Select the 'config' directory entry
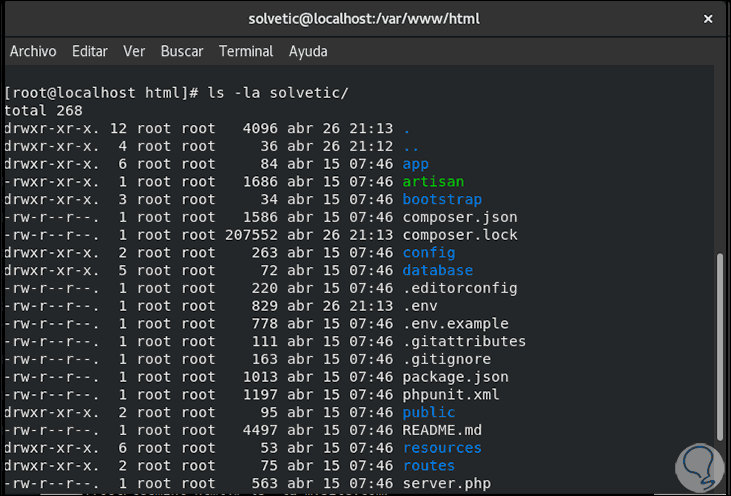Image resolution: width=731 pixels, height=496 pixels. click(x=428, y=253)
